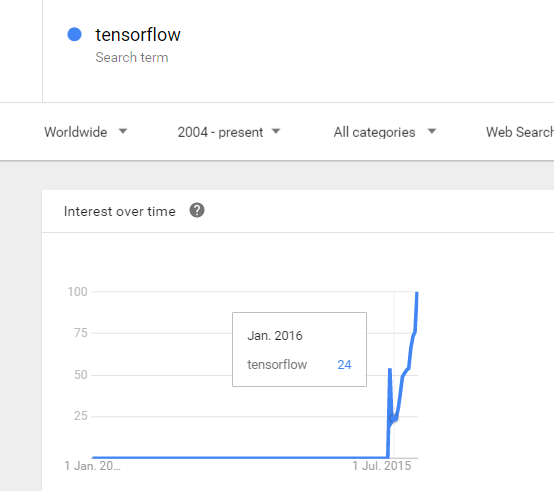This screenshot has width=554, height=491.
Task: Click the Search term subtitle
Action: (132, 57)
